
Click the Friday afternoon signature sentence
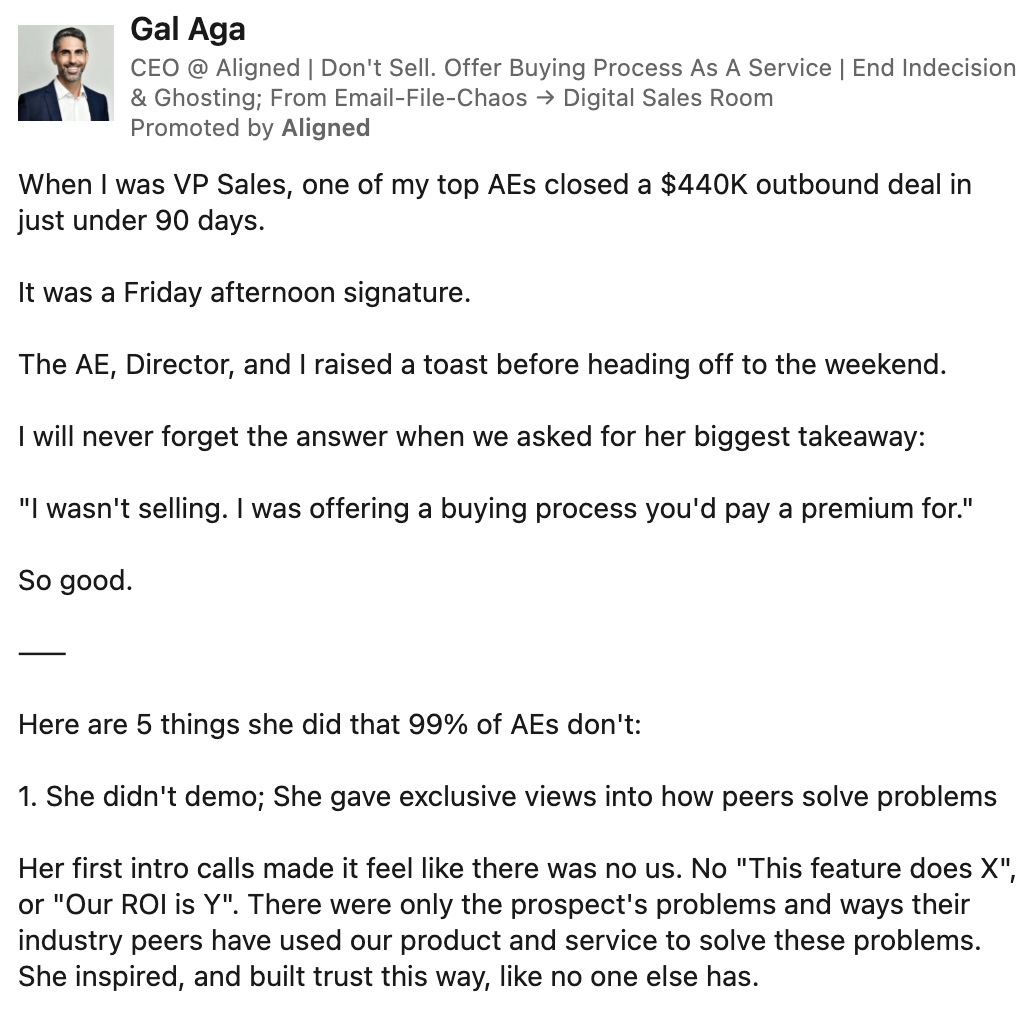tap(244, 293)
